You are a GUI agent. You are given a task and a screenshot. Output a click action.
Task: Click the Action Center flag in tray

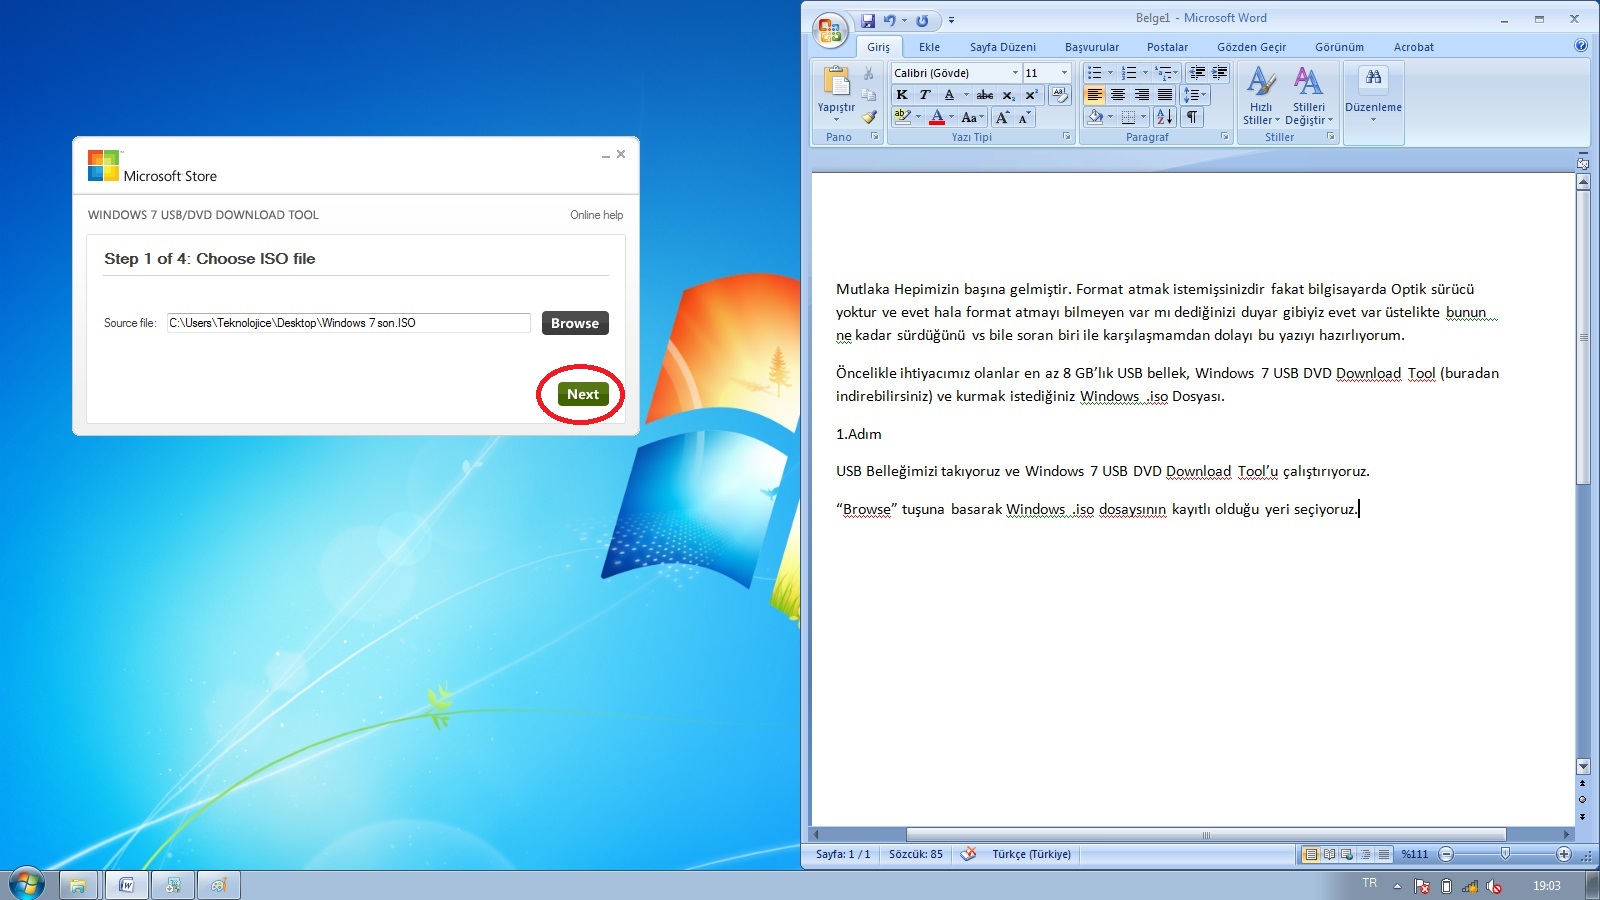point(1422,886)
